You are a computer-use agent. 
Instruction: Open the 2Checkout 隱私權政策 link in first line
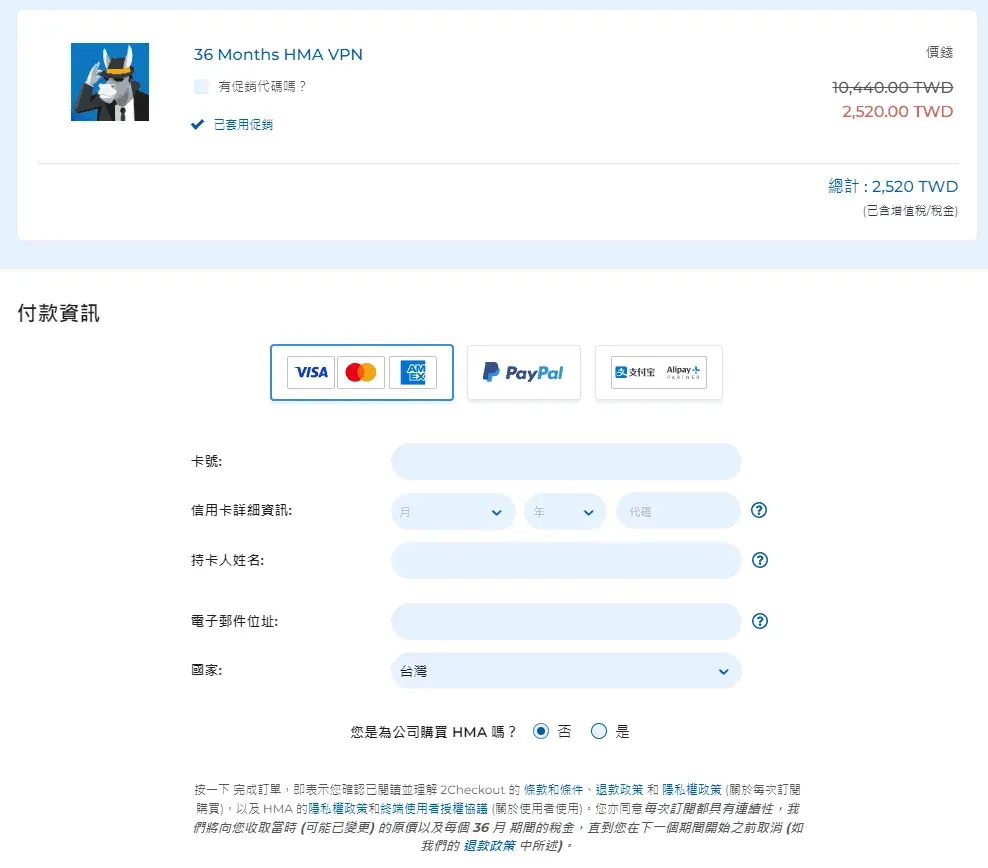pos(692,790)
